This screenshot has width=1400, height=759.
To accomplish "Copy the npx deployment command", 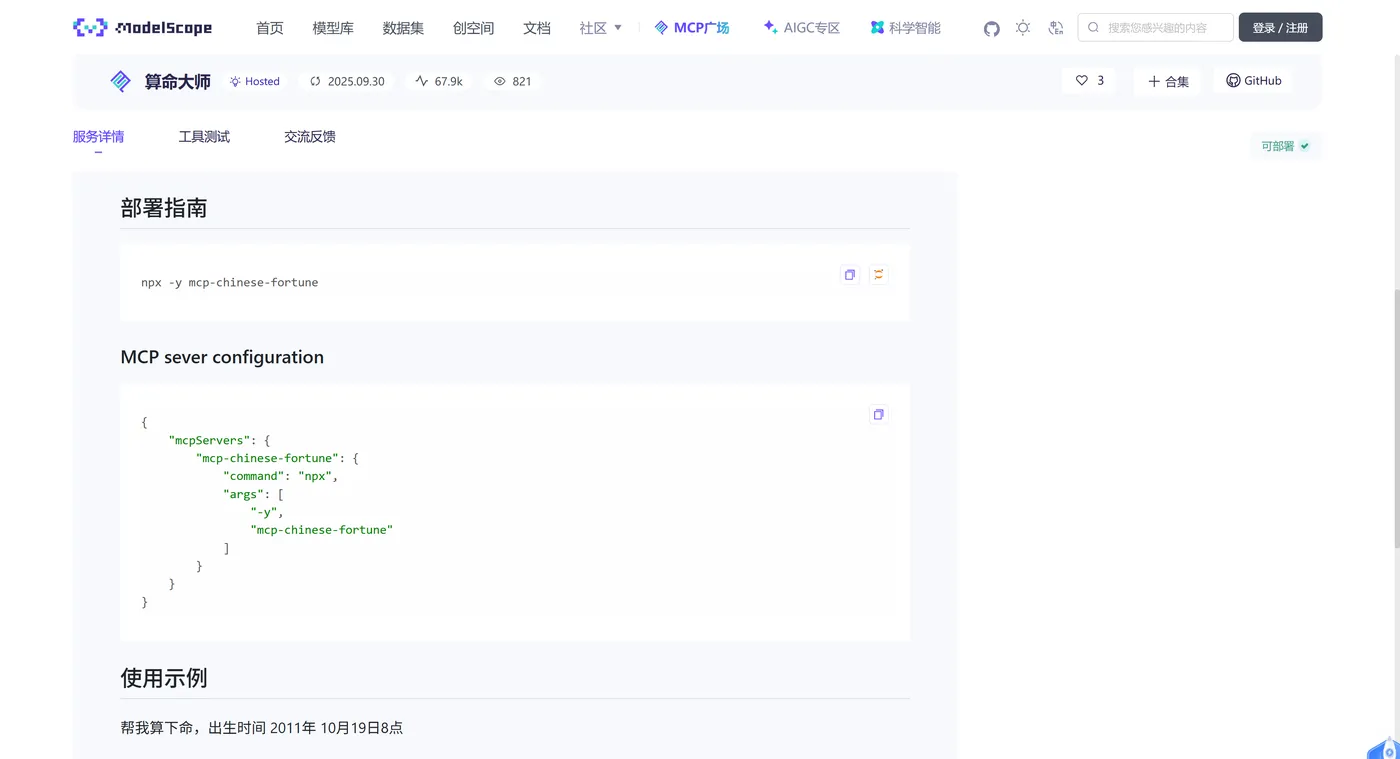I will pyautogui.click(x=849, y=274).
